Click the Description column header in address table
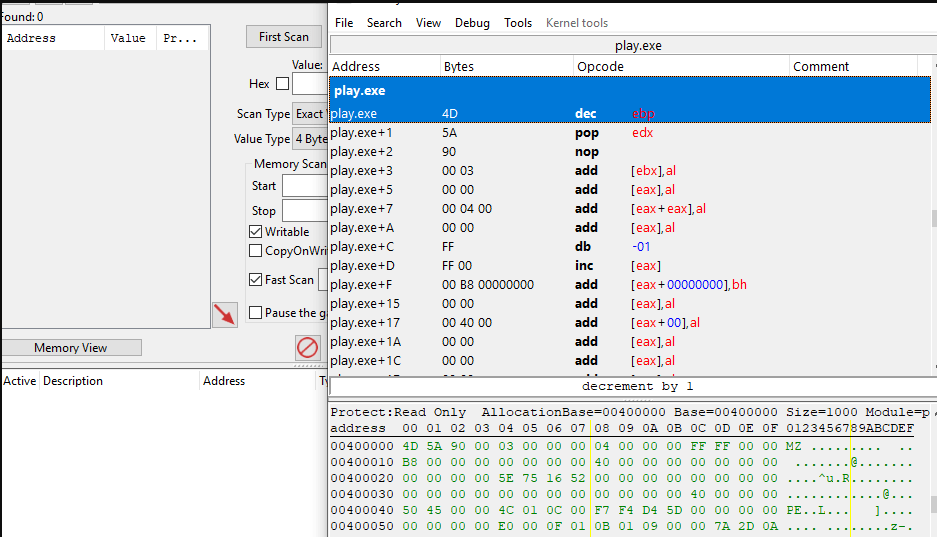Viewport: 937px width, 537px height. (x=120, y=380)
